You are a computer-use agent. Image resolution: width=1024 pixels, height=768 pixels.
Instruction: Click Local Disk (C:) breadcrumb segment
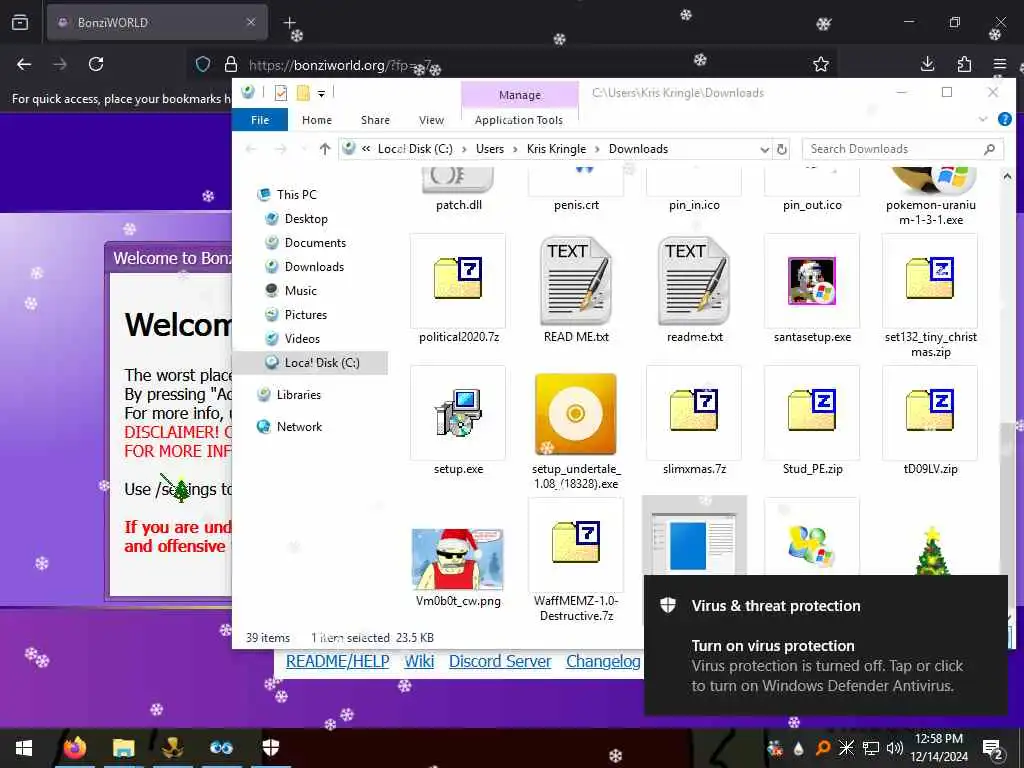[415, 149]
